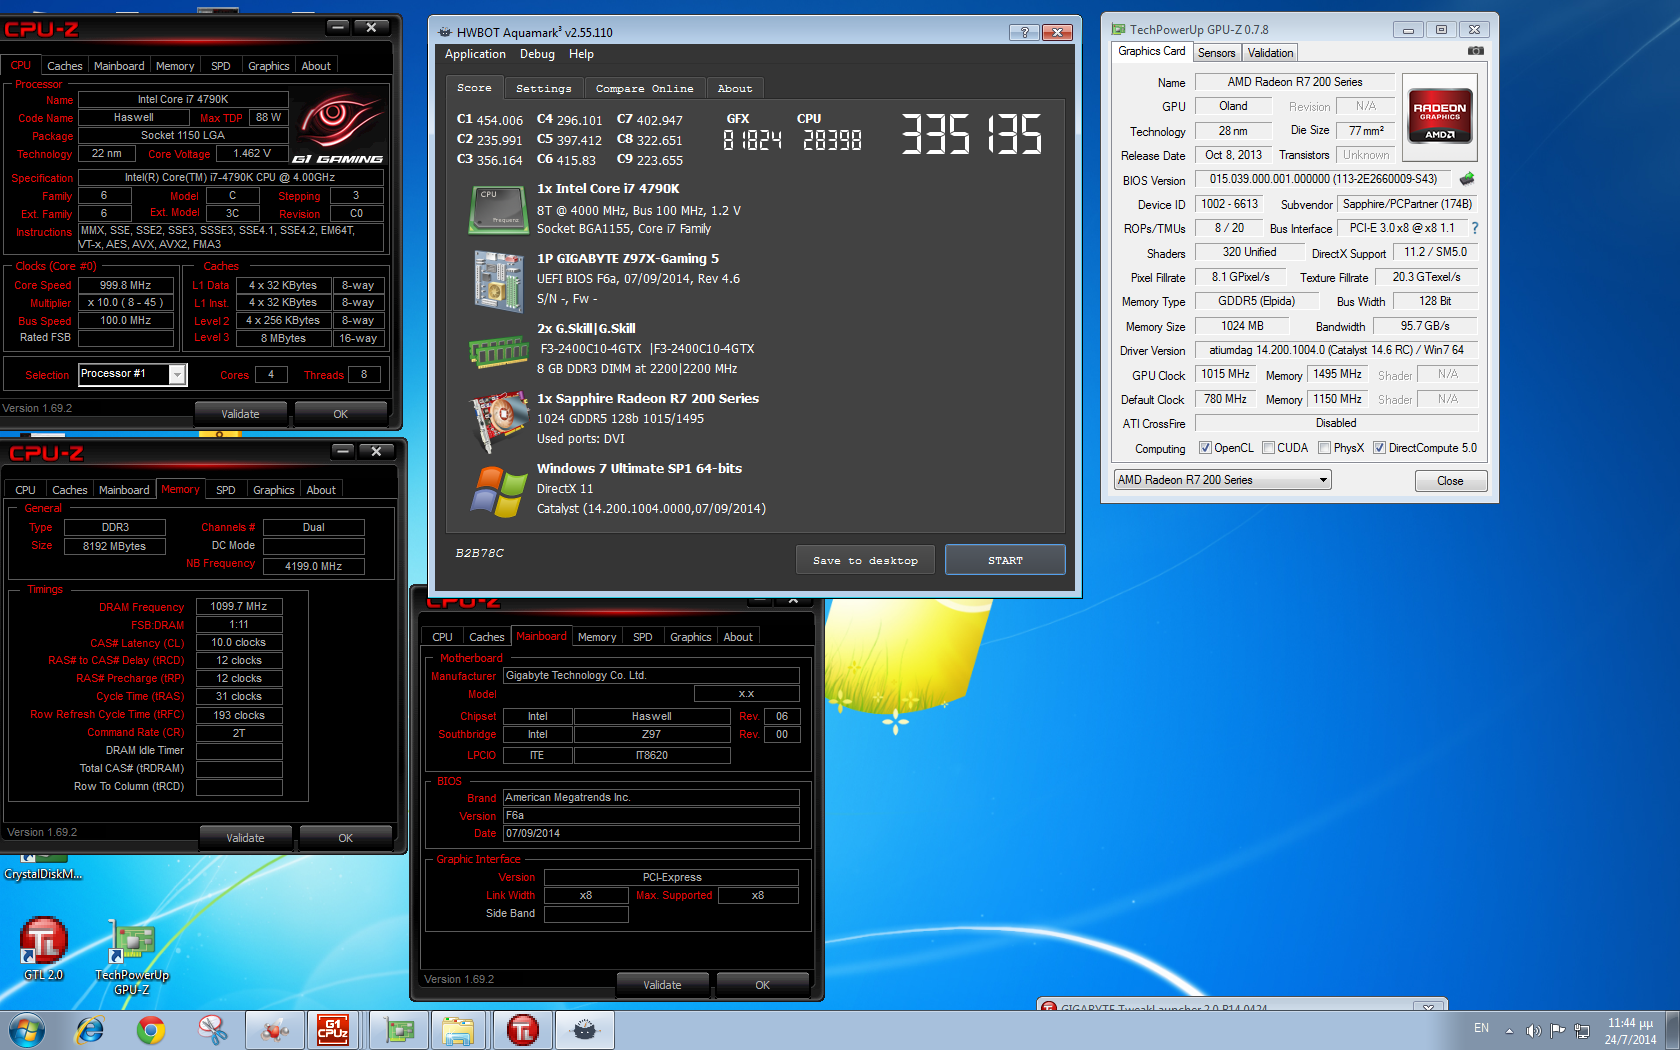Click the volume speaker tray icon
Viewport: 1680px width, 1050px height.
[1533, 1030]
